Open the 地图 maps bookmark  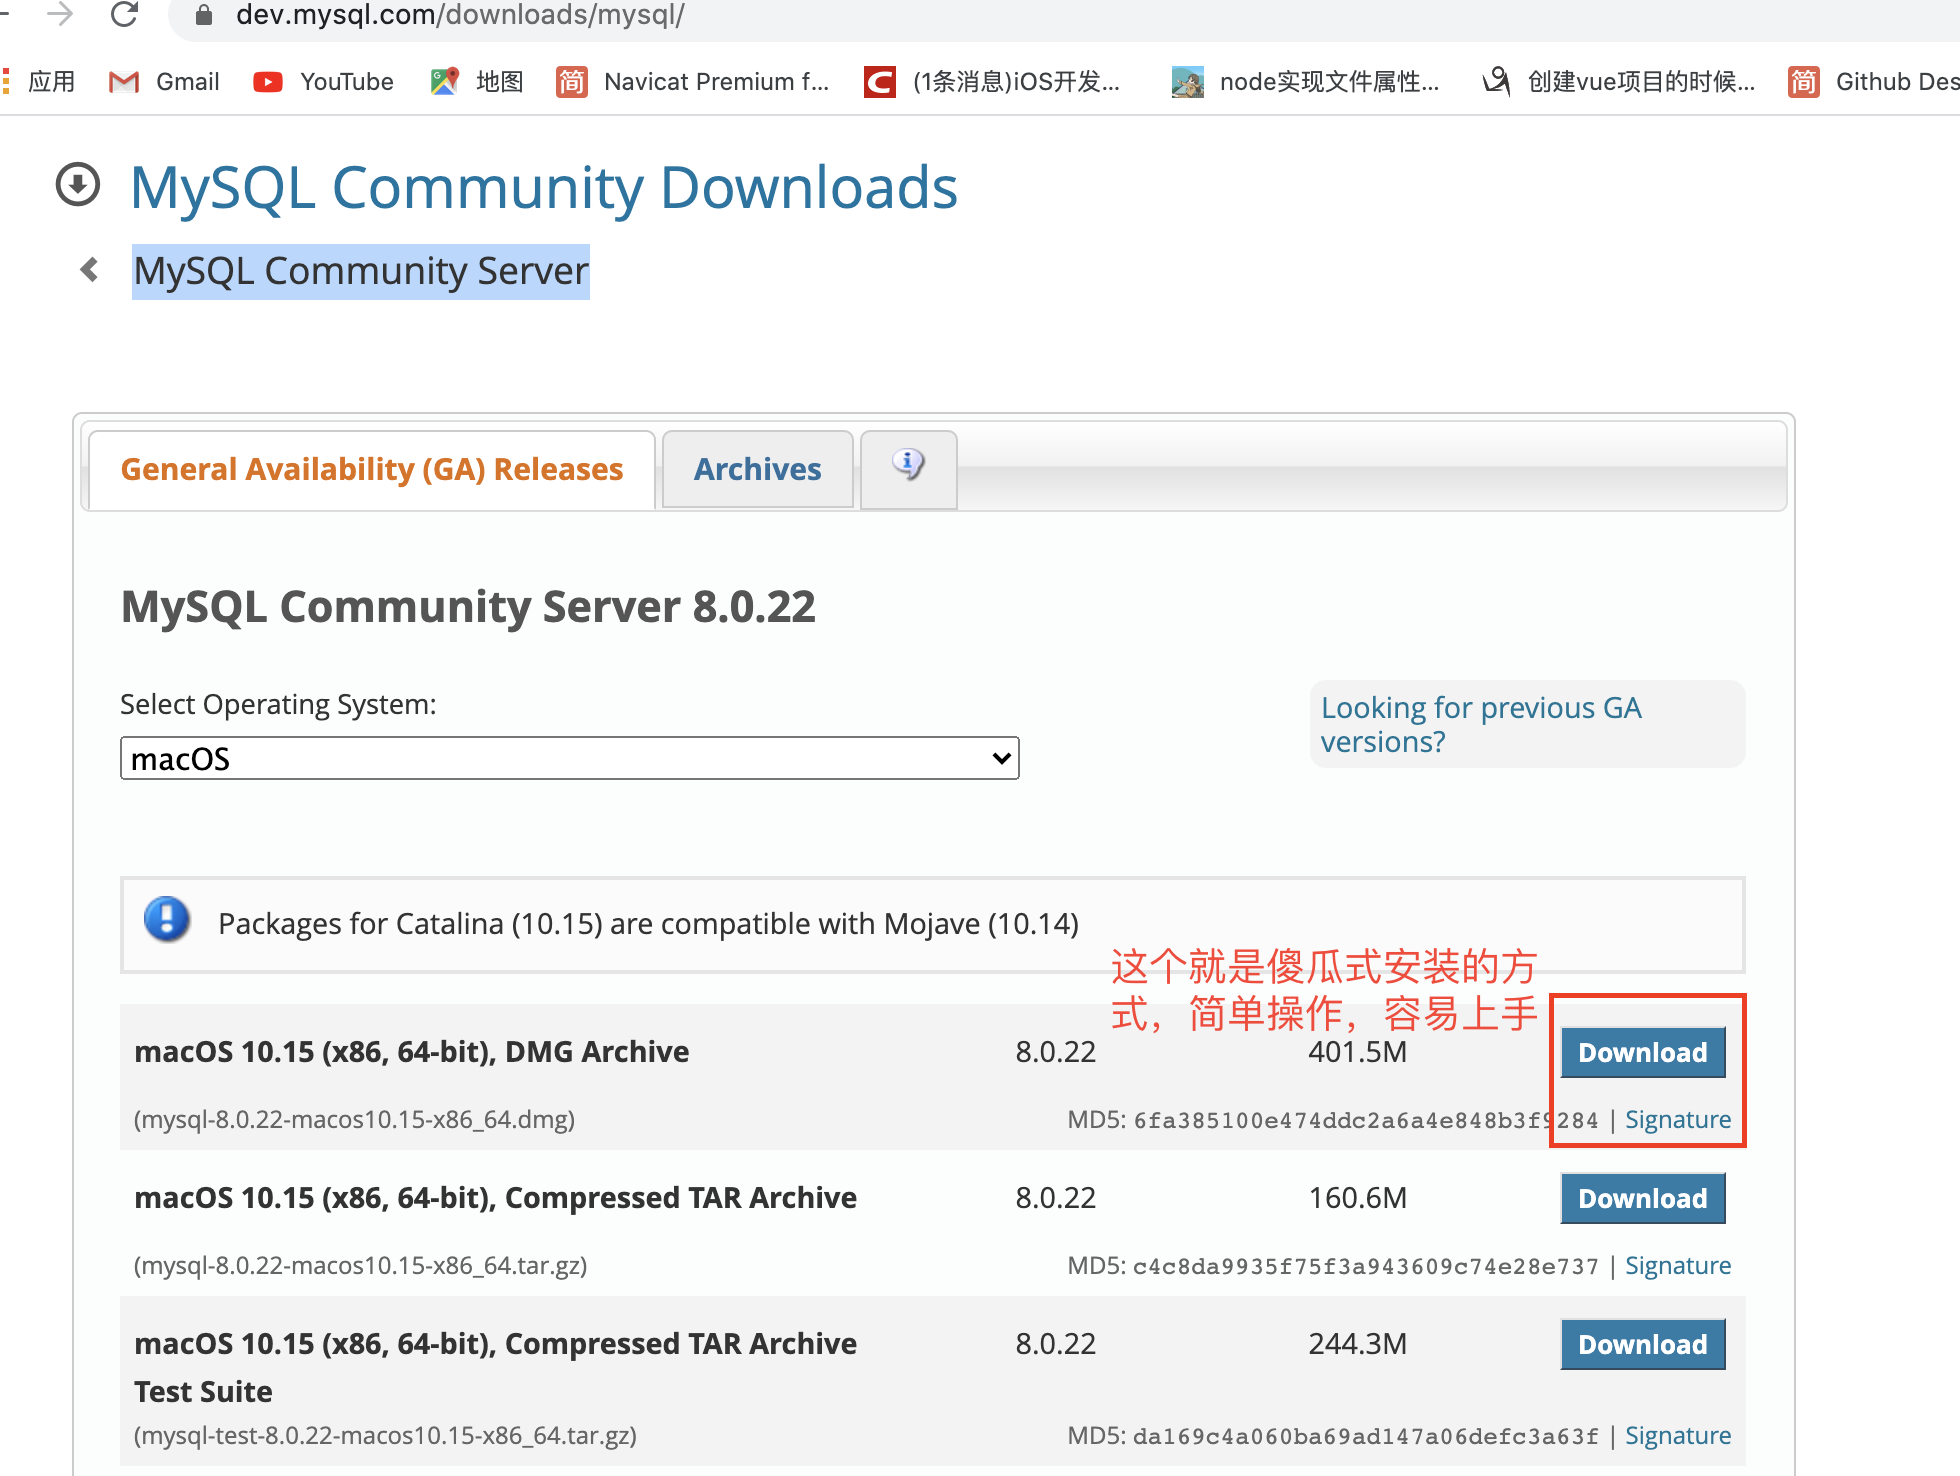(x=477, y=82)
